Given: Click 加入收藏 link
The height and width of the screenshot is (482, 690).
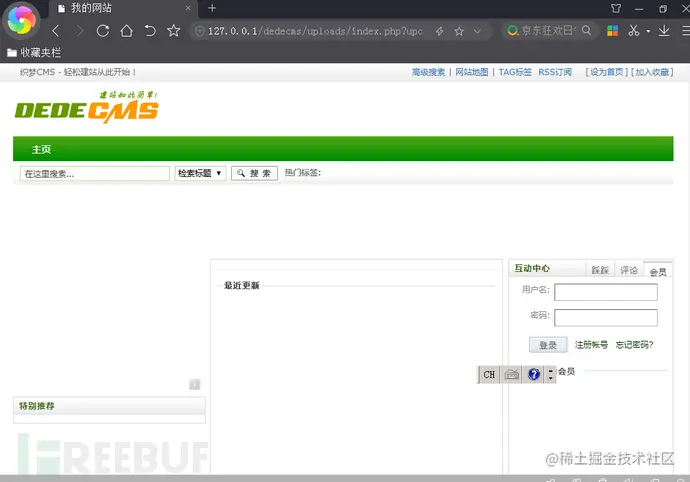Looking at the screenshot, I should [x=652, y=72].
